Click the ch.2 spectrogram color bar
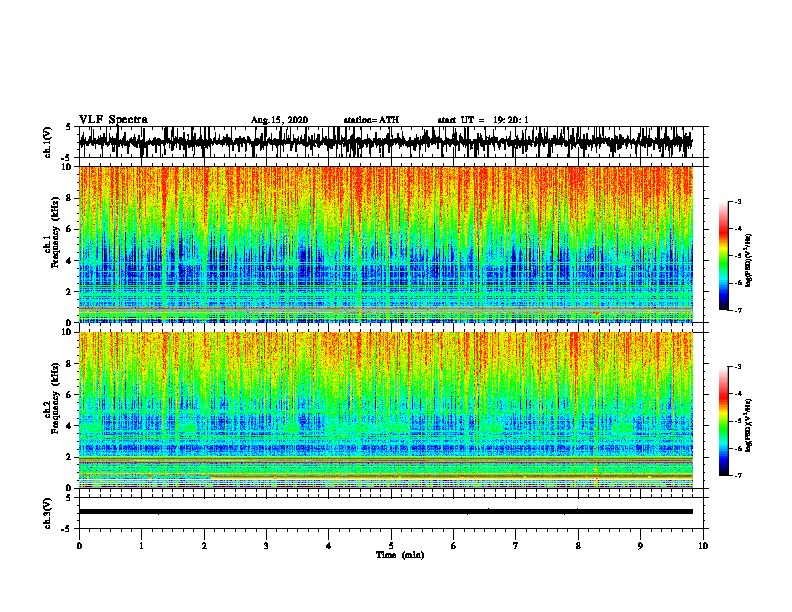 tap(724, 421)
